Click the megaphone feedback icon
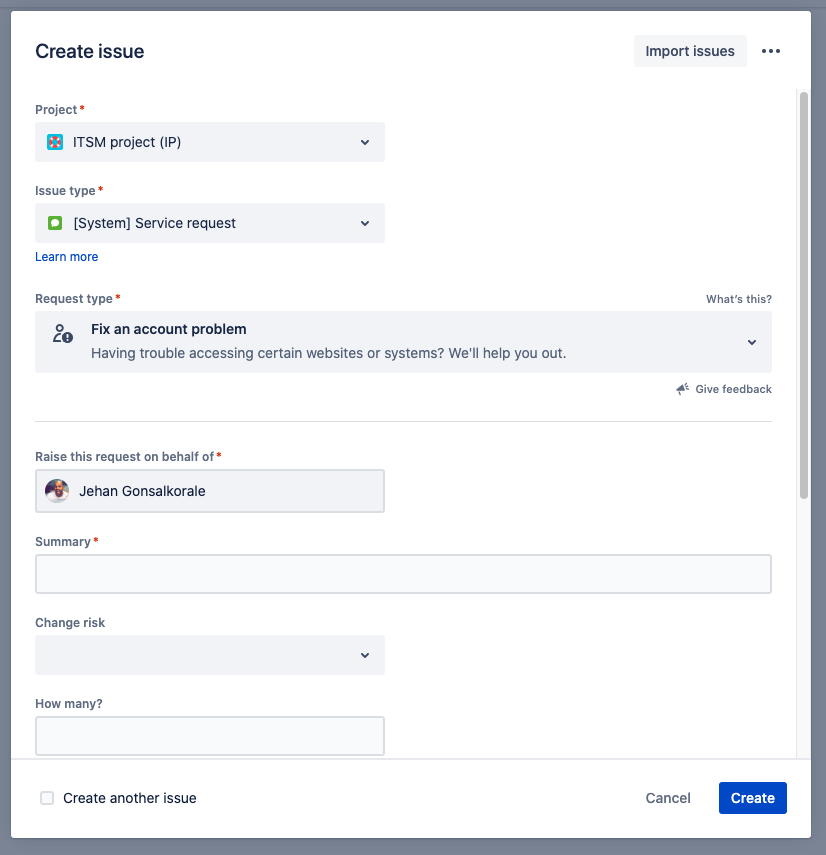 pyautogui.click(x=682, y=389)
